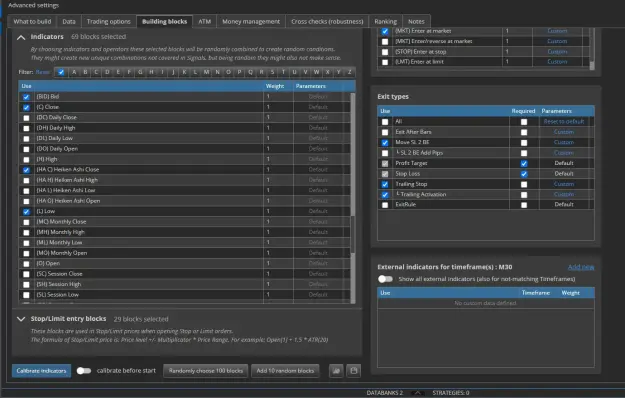The image size is (625, 398).
Task: Filter indicators by letter H
Action: point(151,72)
